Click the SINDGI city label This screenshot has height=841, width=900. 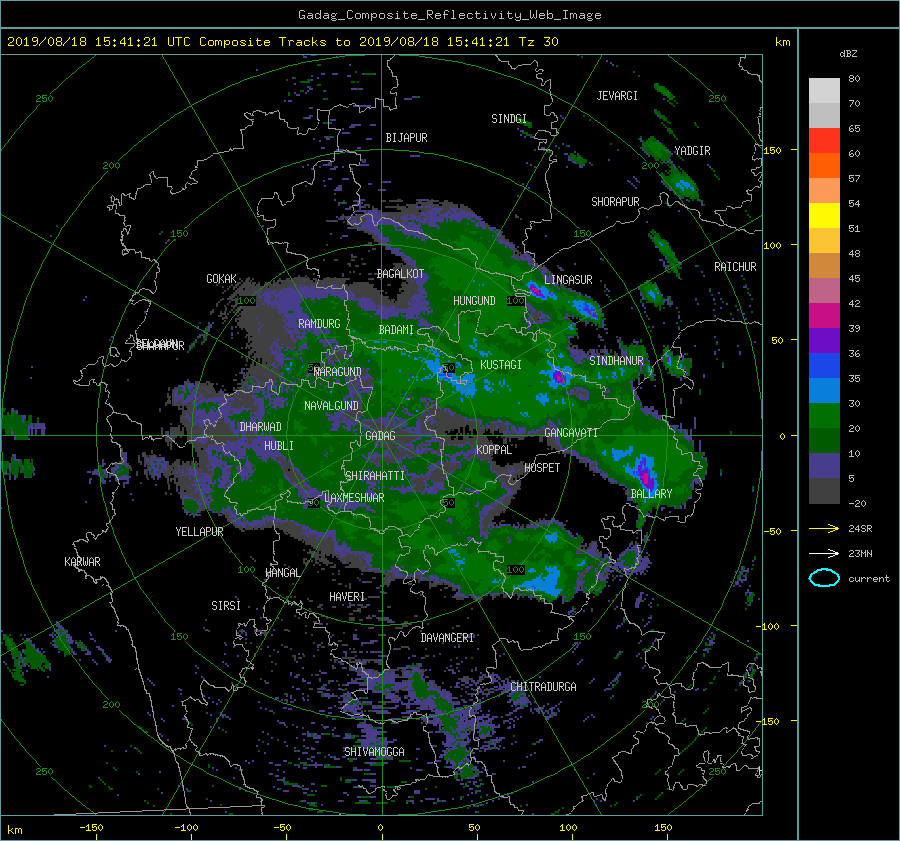tap(509, 119)
